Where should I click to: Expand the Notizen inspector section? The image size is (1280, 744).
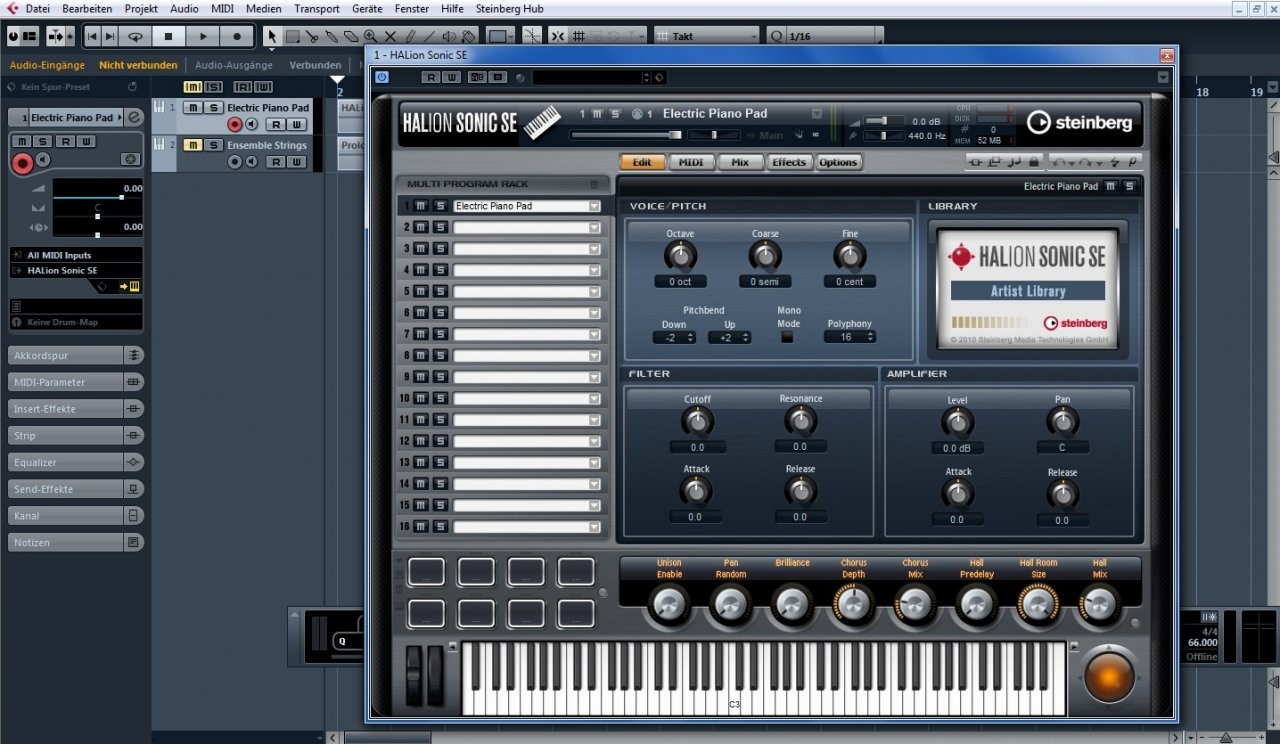(76, 542)
